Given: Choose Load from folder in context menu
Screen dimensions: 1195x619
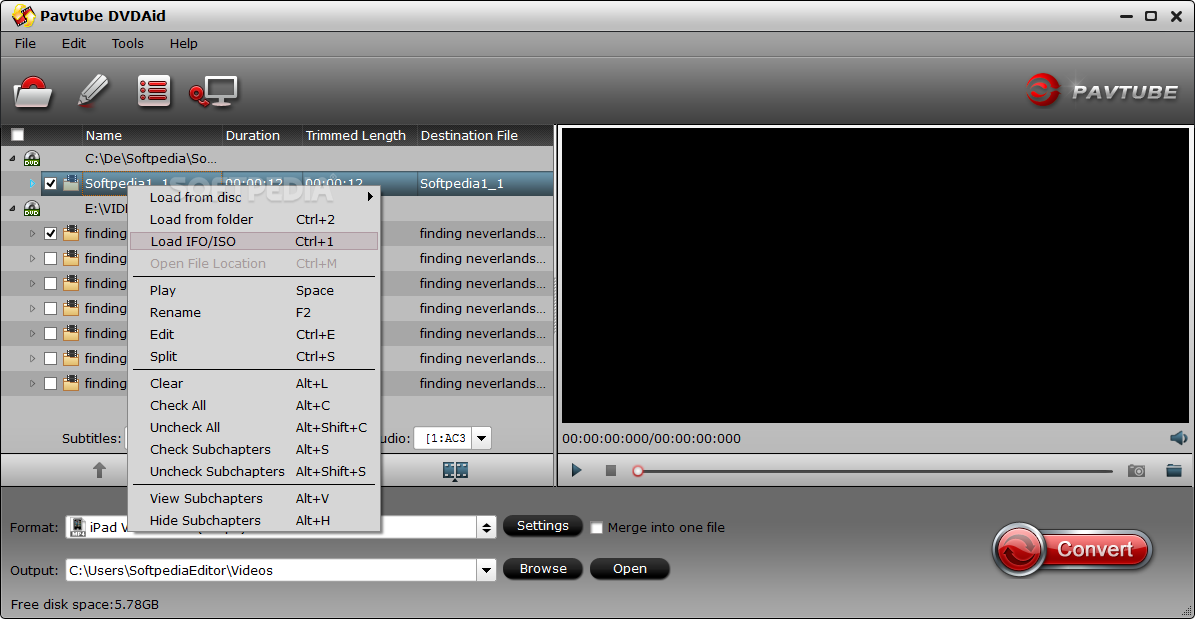Looking at the screenshot, I should point(253,220).
